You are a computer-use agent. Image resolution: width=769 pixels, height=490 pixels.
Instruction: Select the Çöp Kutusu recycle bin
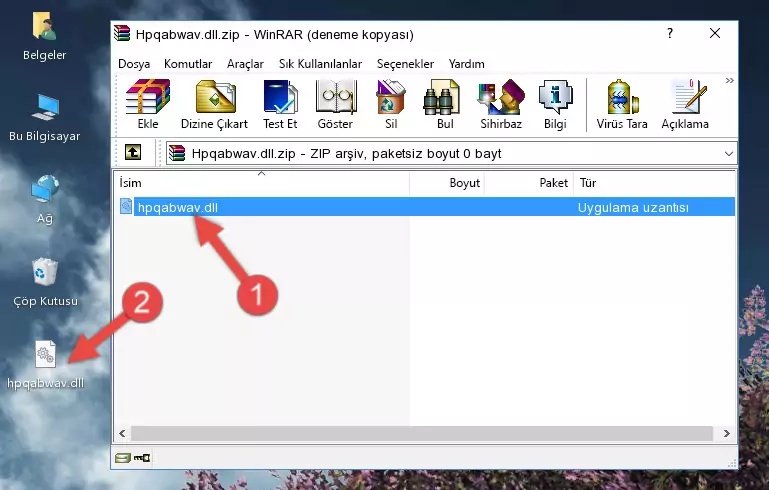tap(45, 283)
